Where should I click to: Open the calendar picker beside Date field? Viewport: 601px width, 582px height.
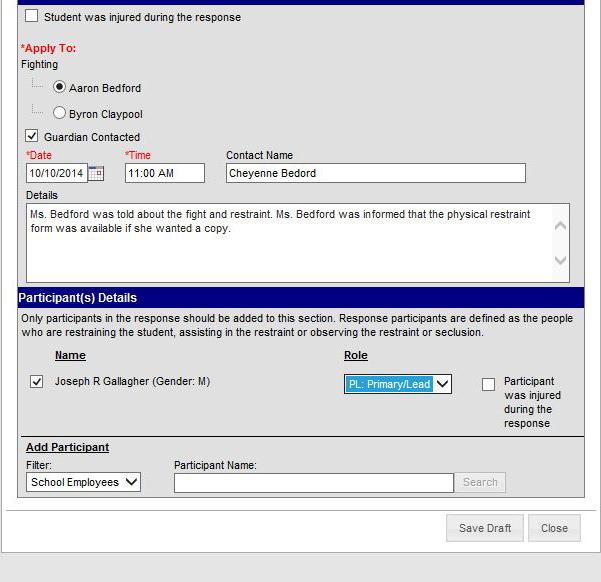pos(96,173)
